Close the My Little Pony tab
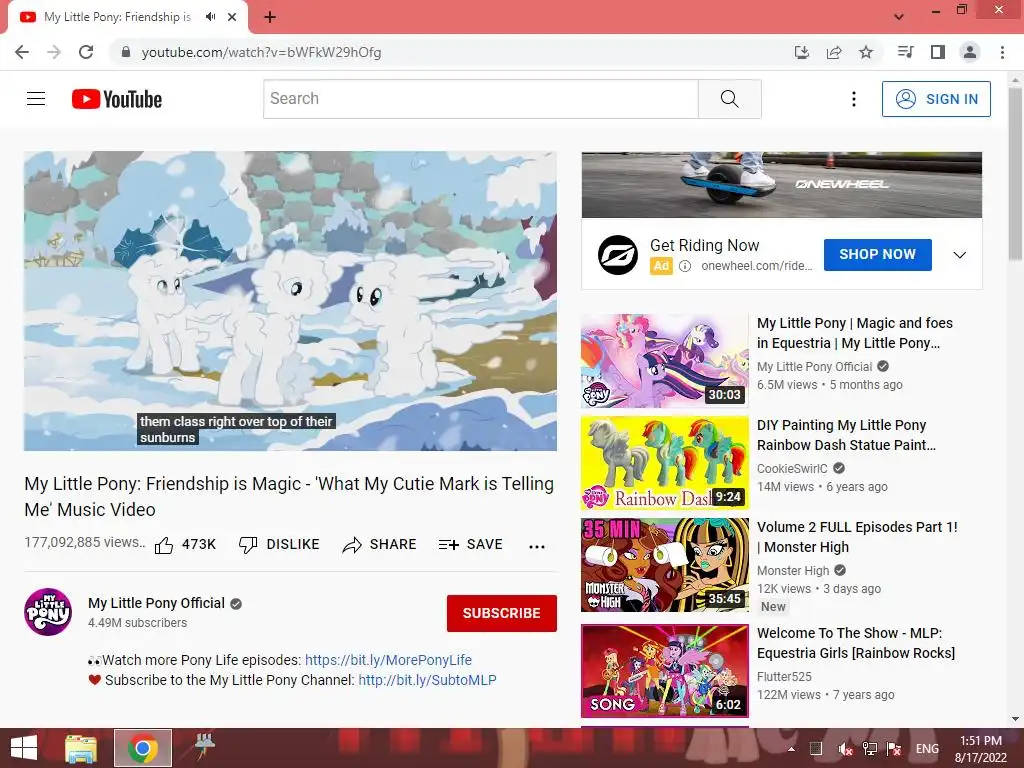 tap(232, 17)
